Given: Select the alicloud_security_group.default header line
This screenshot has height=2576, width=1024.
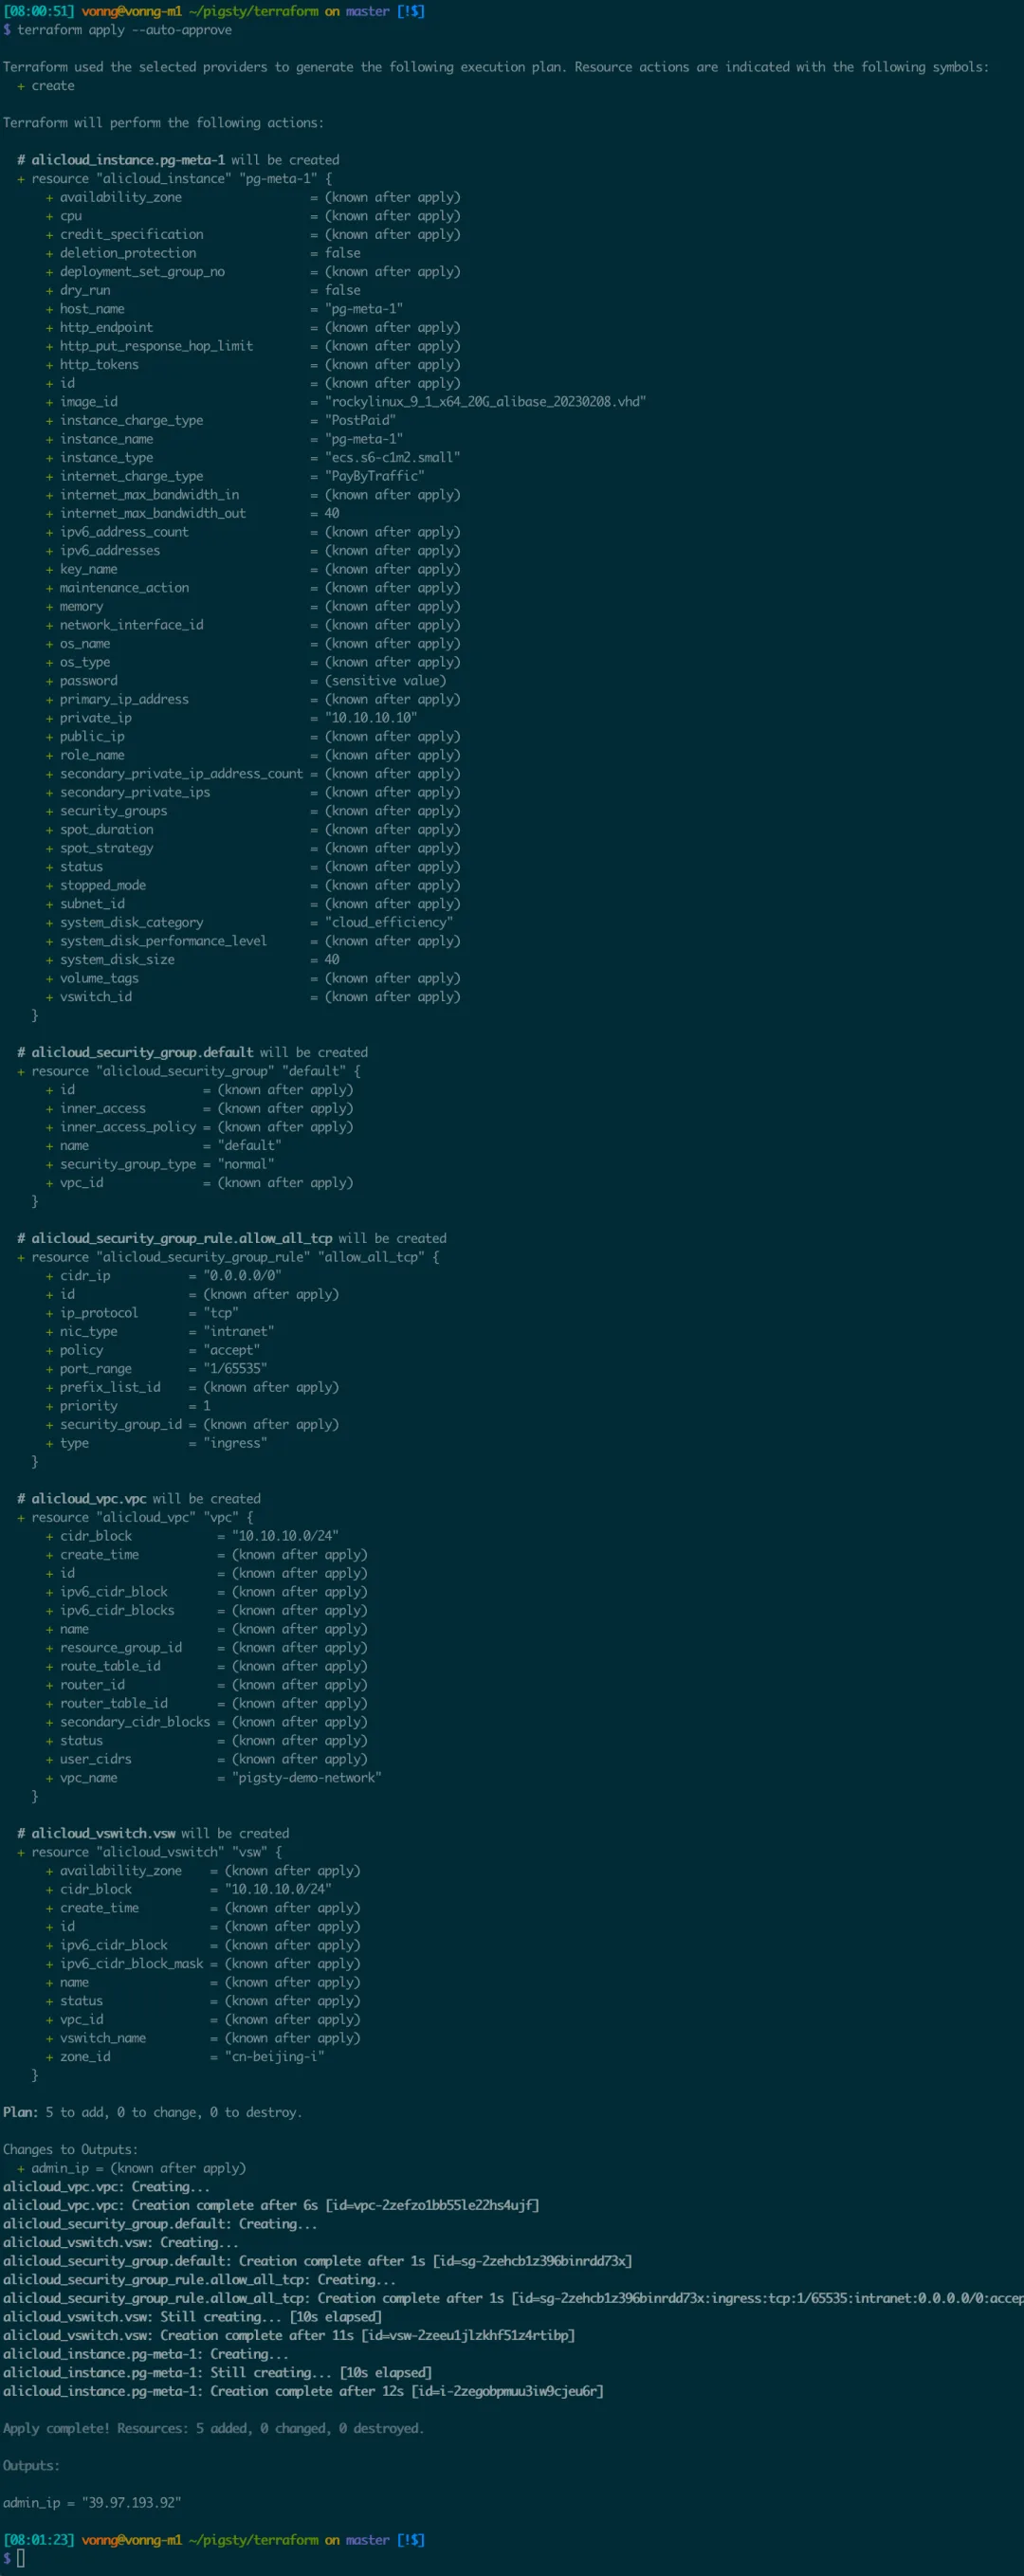Looking at the screenshot, I should click(192, 1053).
